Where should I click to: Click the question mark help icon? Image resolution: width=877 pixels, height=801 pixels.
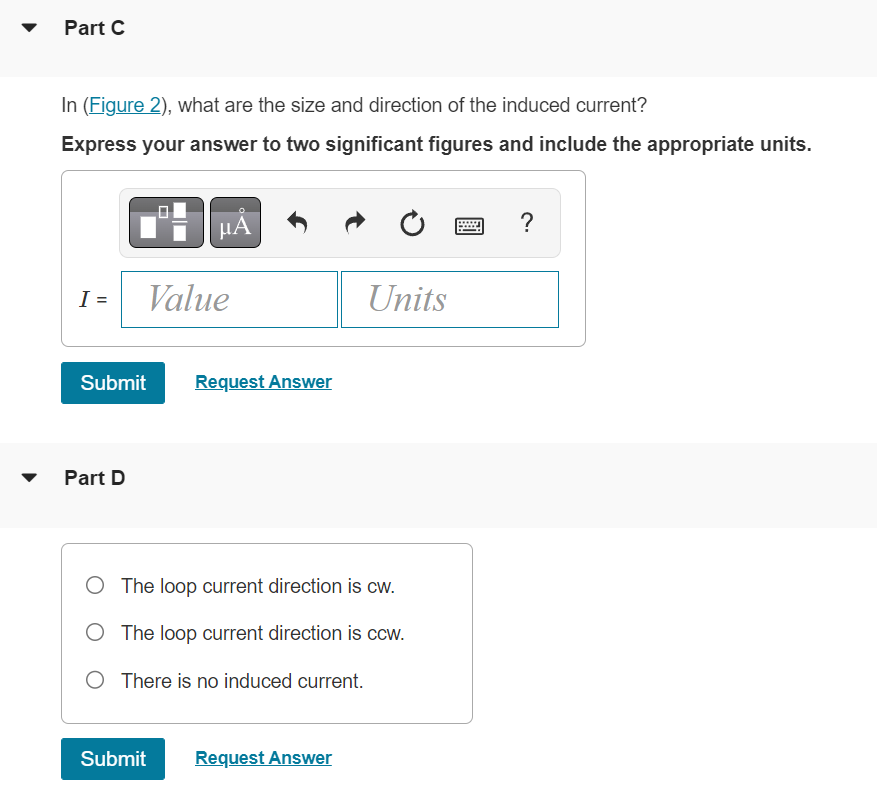point(526,224)
